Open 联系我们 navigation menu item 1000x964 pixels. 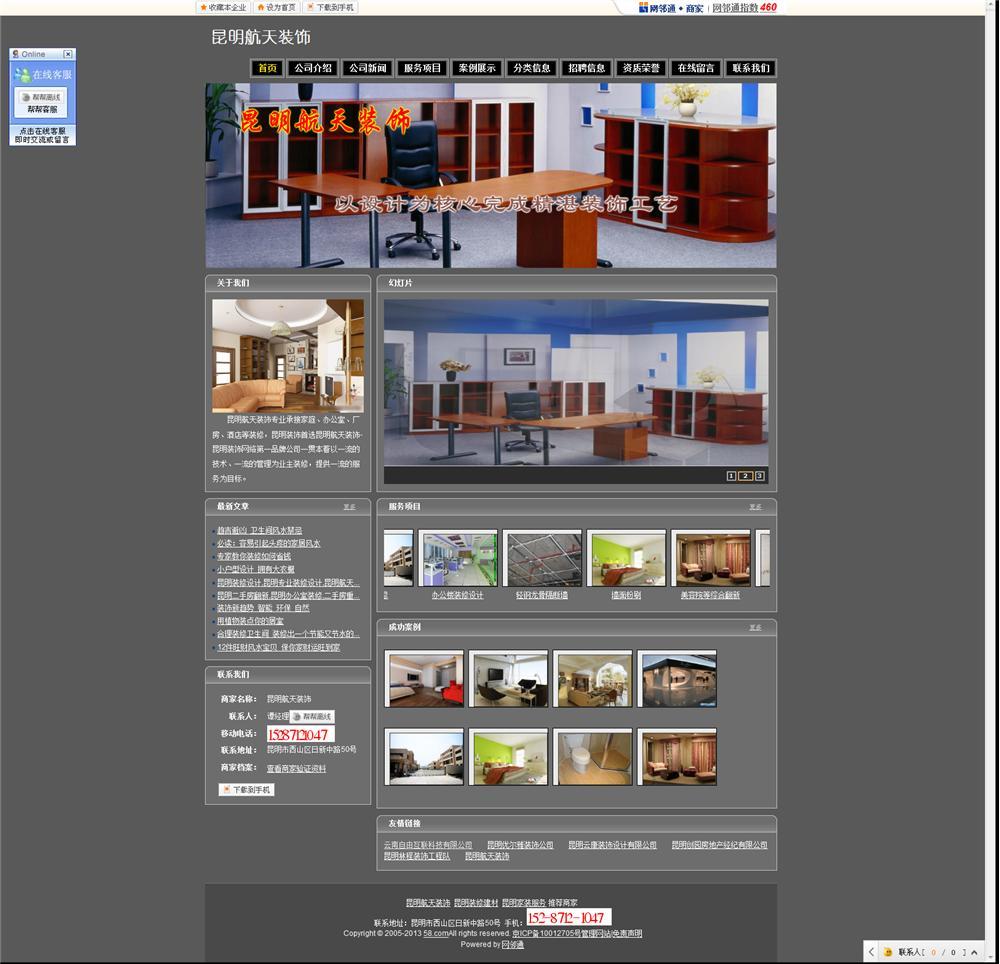(750, 68)
